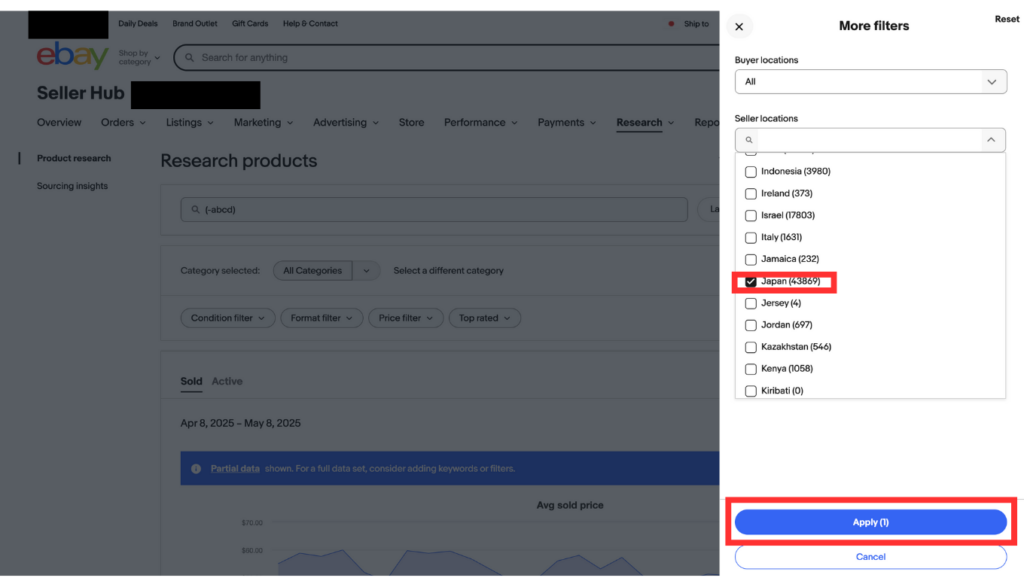Click the research keyword field (-abcd)
This screenshot has height=587, width=1024.
(x=434, y=210)
